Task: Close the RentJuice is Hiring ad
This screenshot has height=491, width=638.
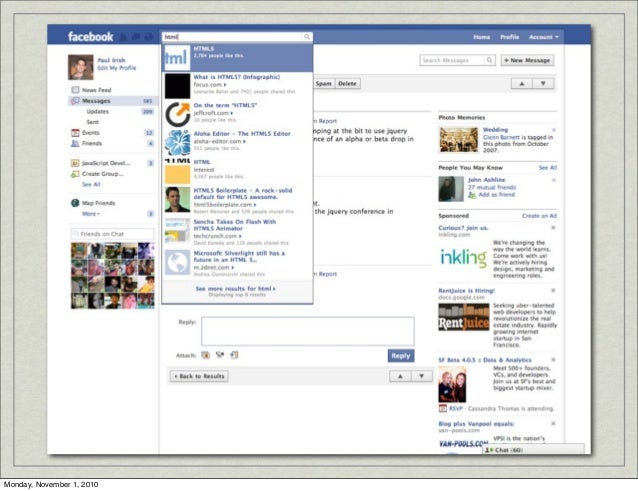Action: click(553, 290)
